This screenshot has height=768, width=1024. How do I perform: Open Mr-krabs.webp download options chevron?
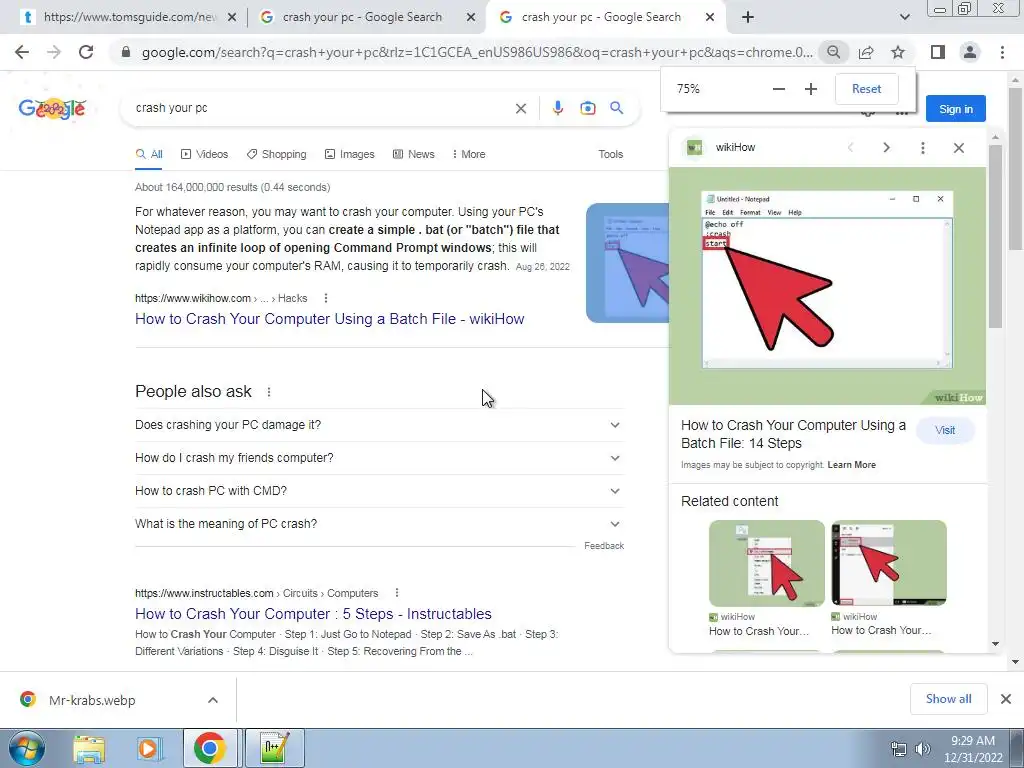(x=213, y=700)
